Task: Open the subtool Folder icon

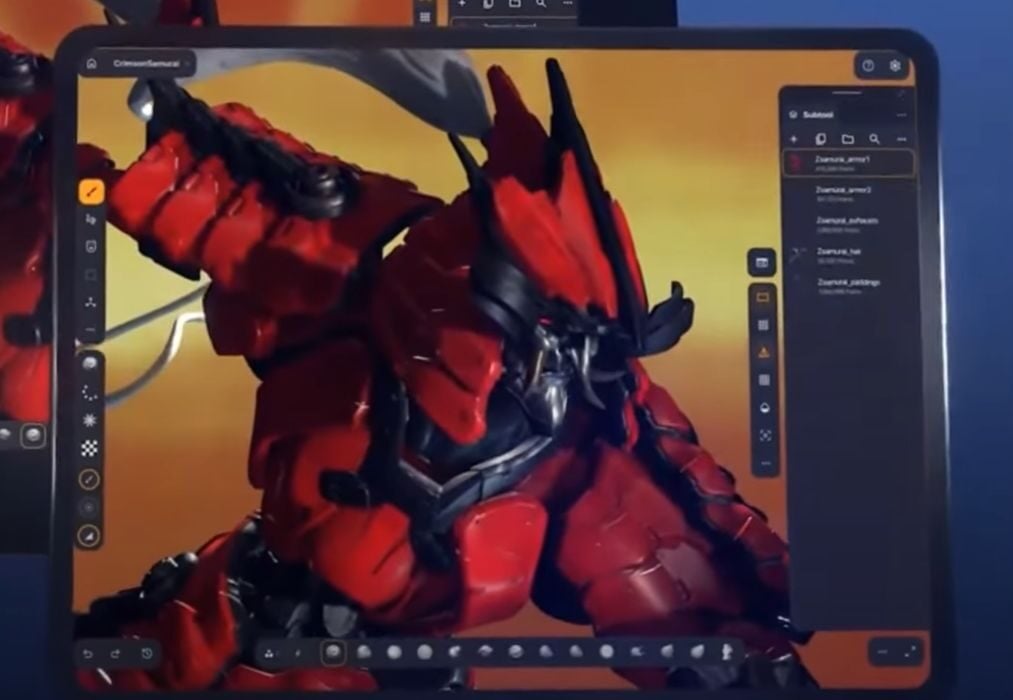Action: [847, 139]
